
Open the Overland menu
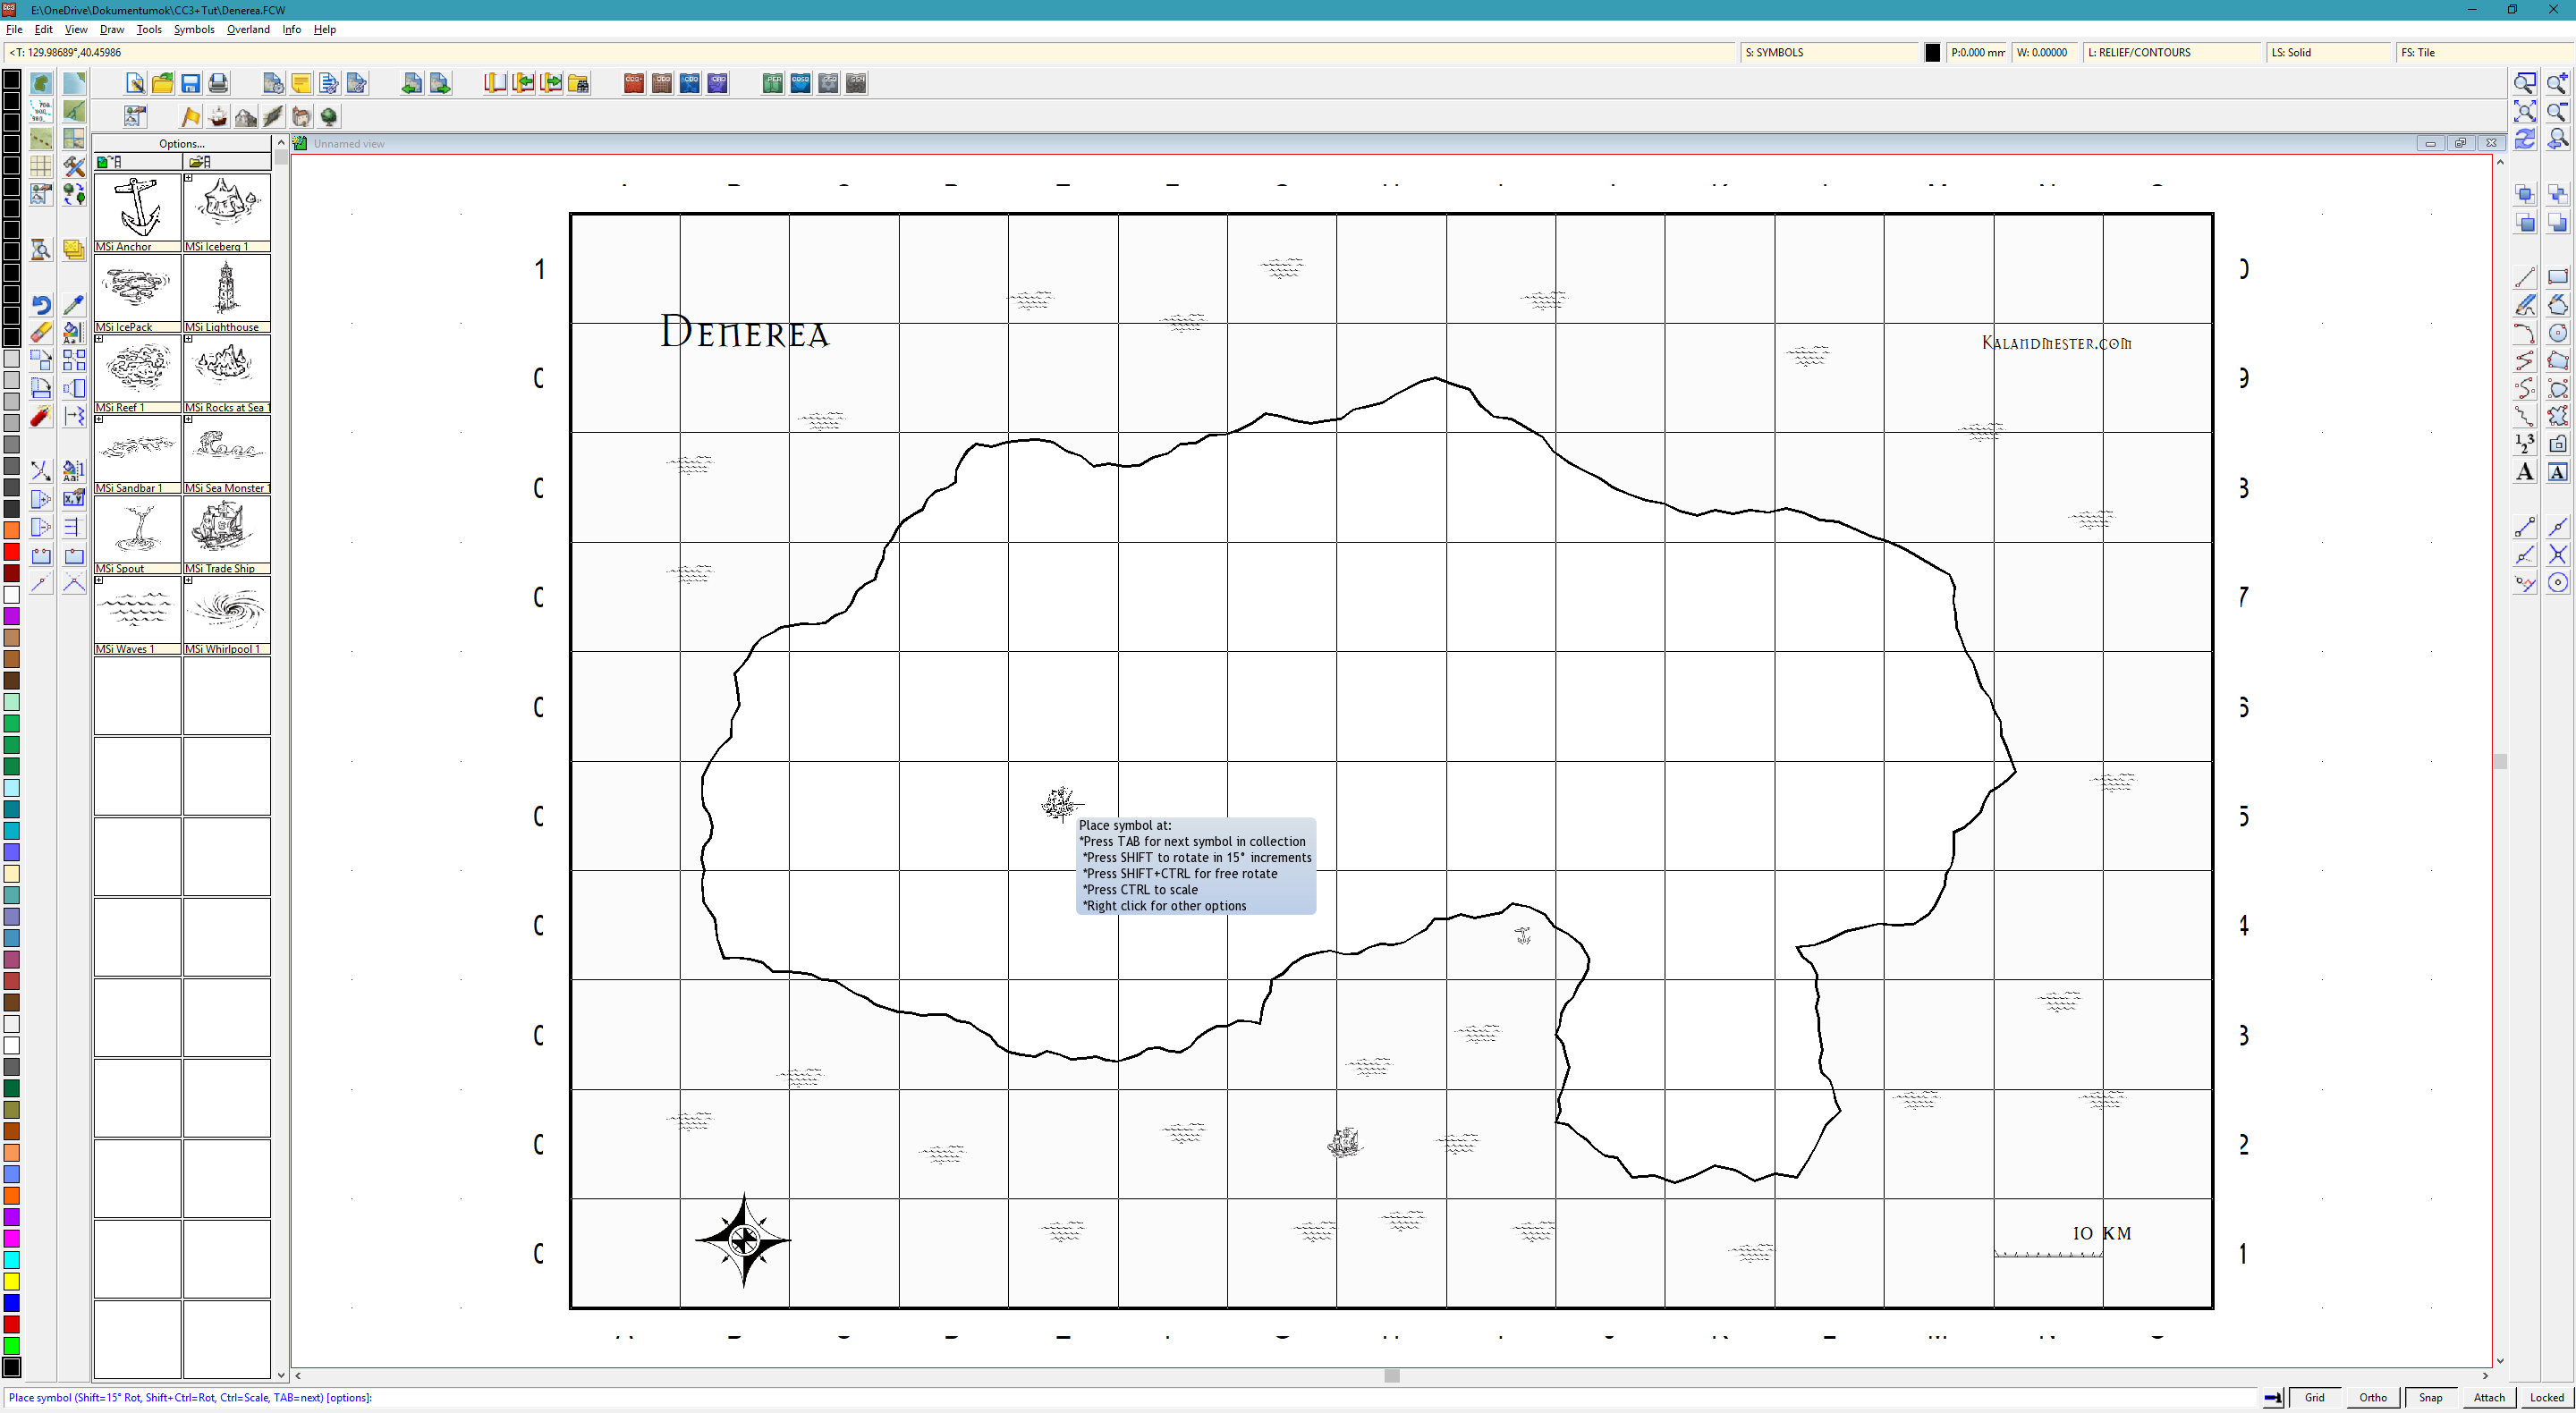click(248, 29)
